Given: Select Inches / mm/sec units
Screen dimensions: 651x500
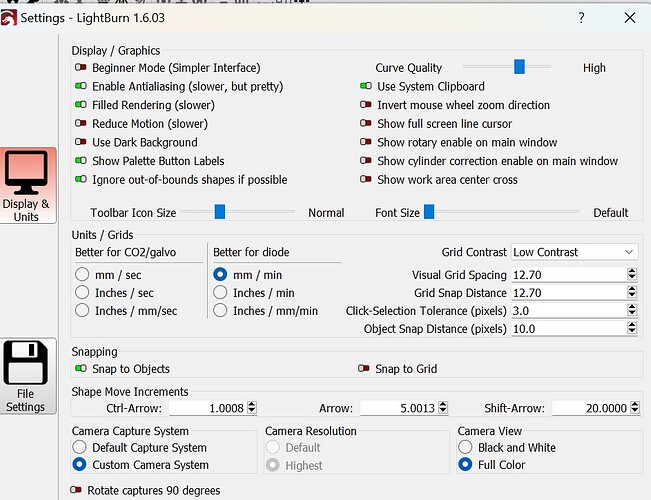Looking at the screenshot, I should coord(82,310).
